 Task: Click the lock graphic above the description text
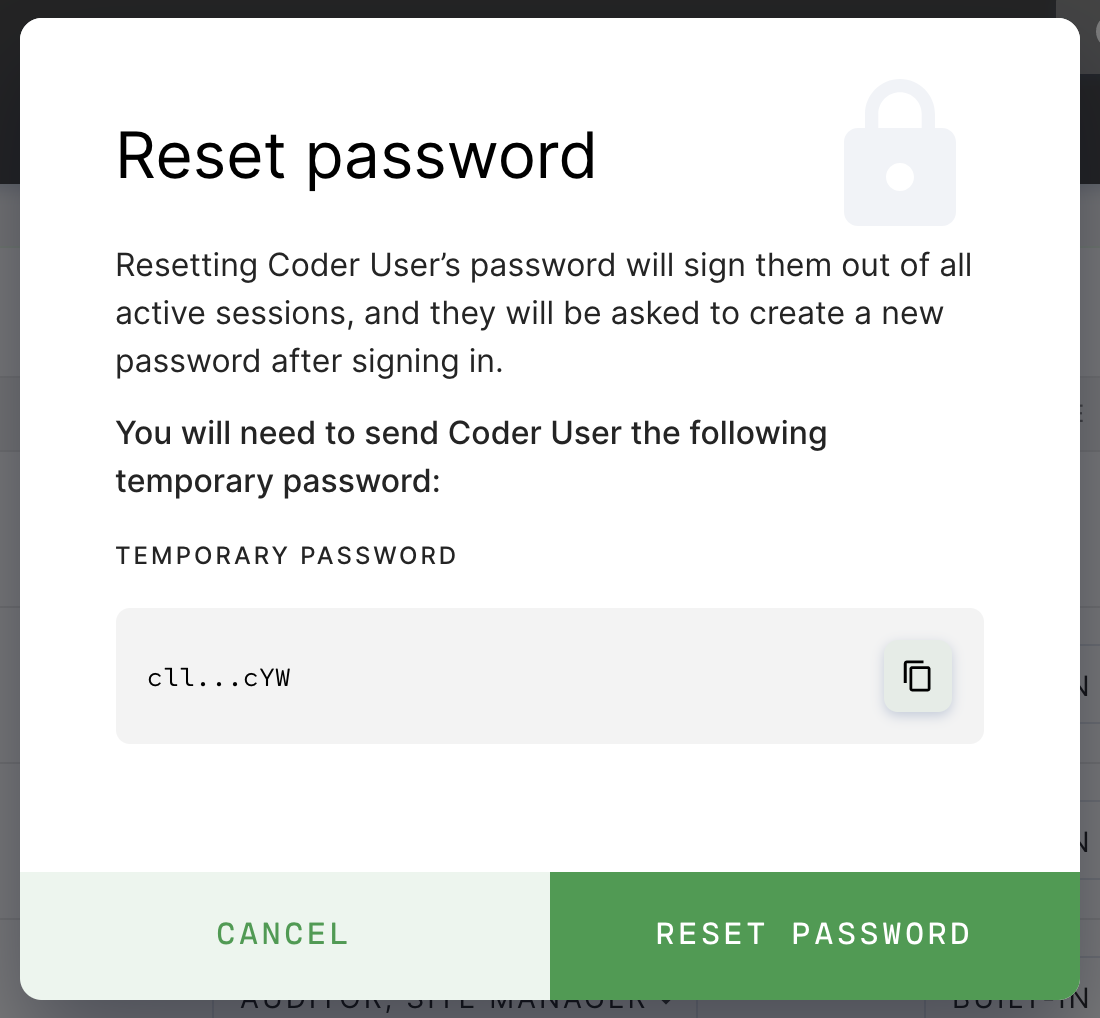[899, 152]
